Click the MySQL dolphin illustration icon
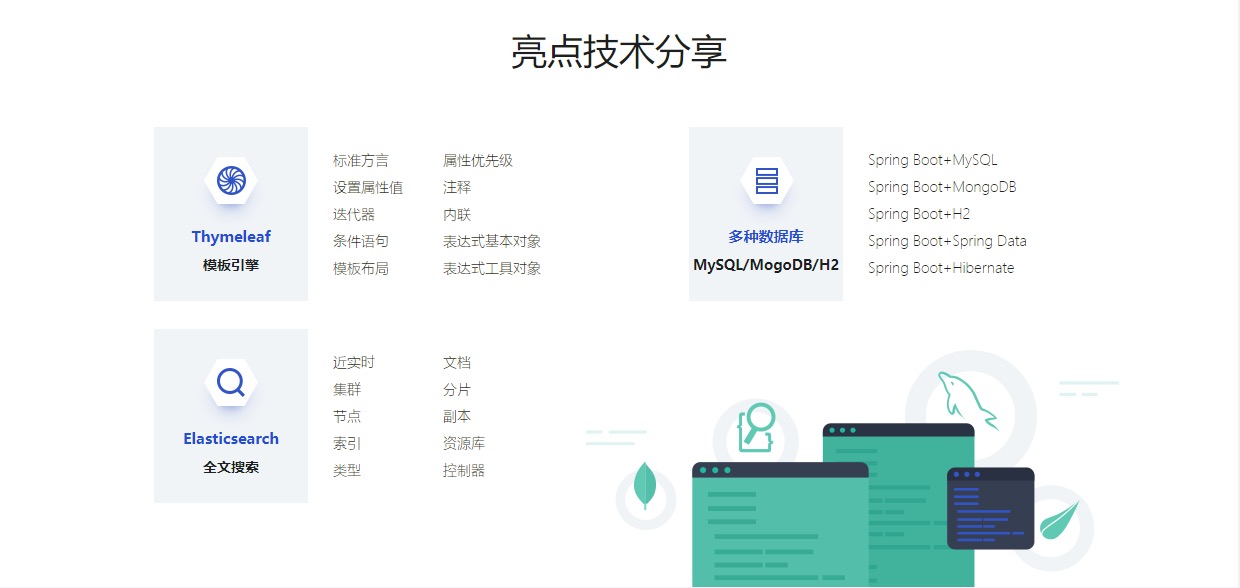 click(x=965, y=399)
